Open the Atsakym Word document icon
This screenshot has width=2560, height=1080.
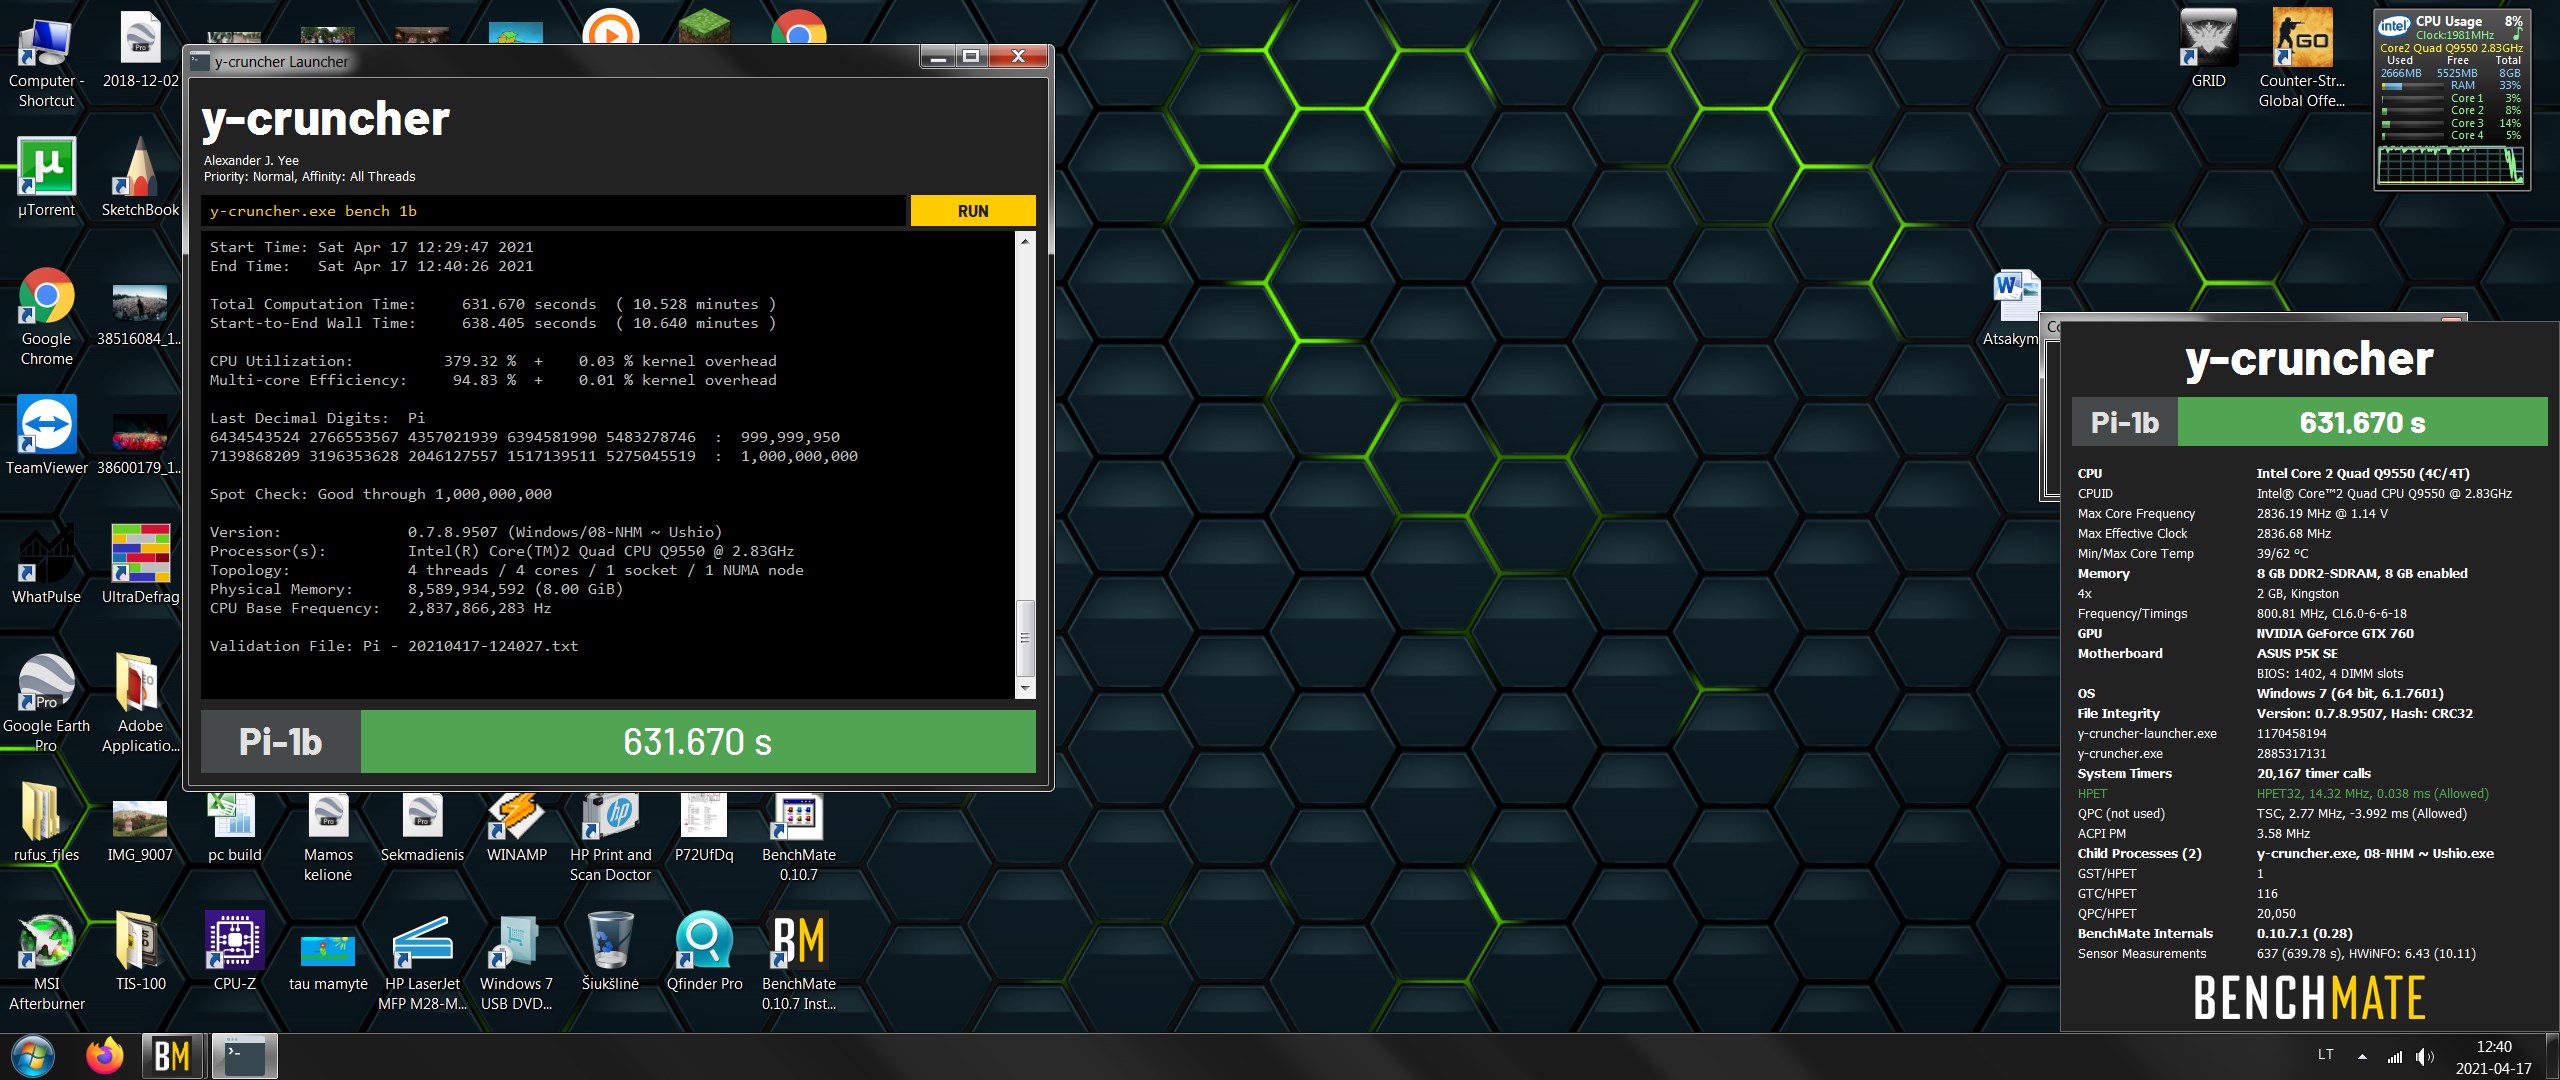(2012, 308)
